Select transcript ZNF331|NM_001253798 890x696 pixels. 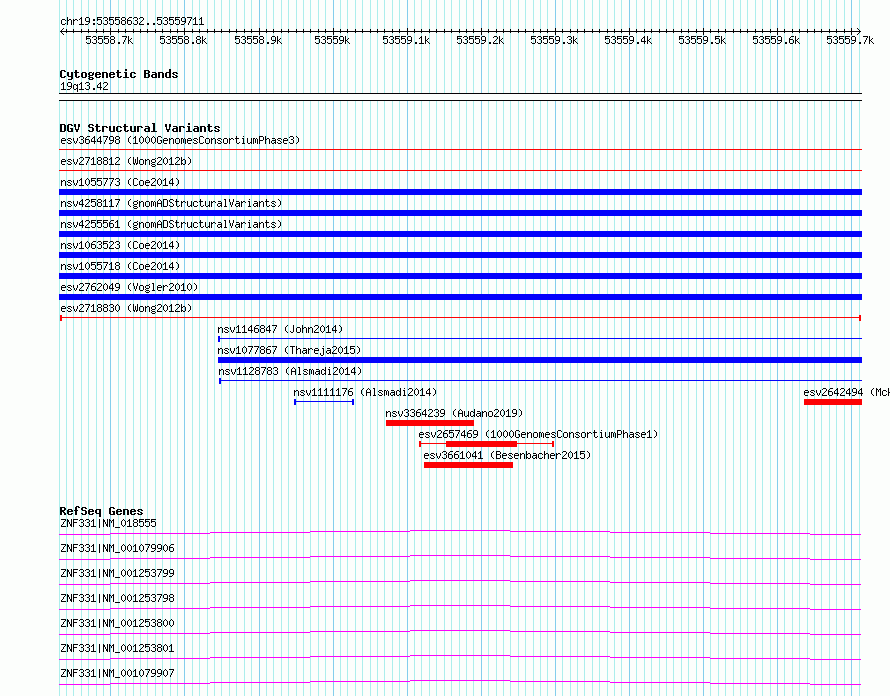[x=117, y=598]
